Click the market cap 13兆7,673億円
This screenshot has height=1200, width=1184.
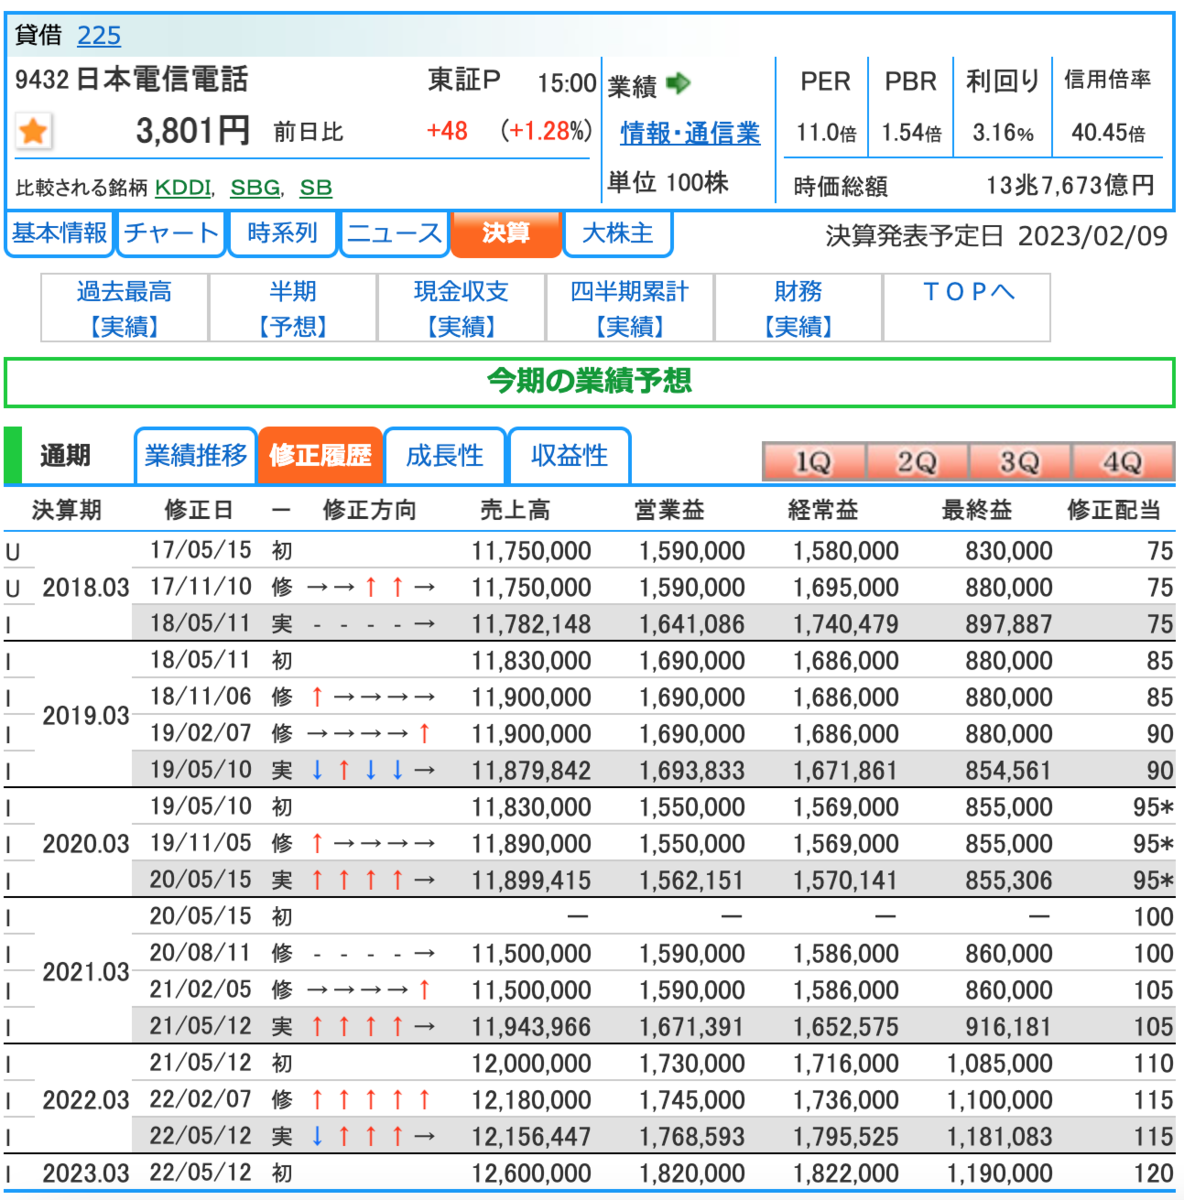(x=1070, y=186)
